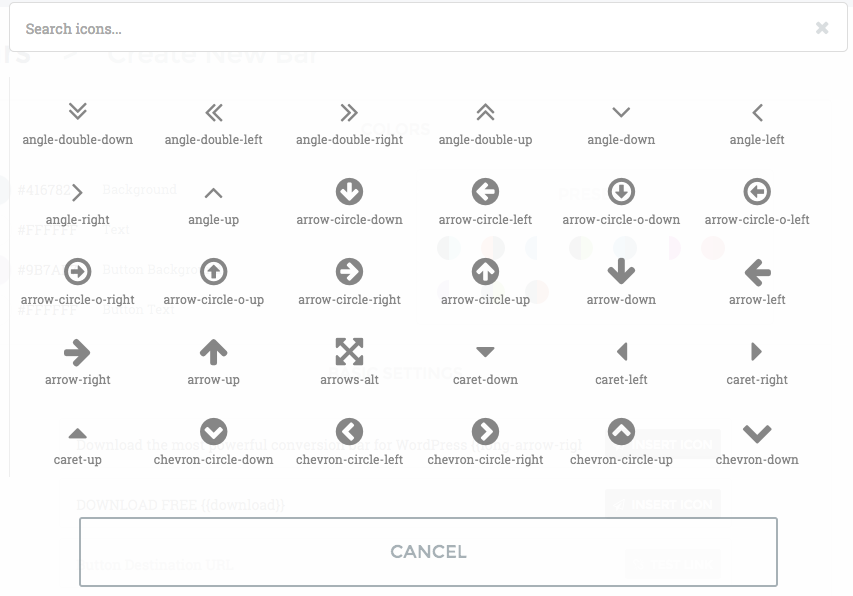The width and height of the screenshot is (853, 596).
Task: Select the angle-double-up icon
Action: [x=485, y=112]
